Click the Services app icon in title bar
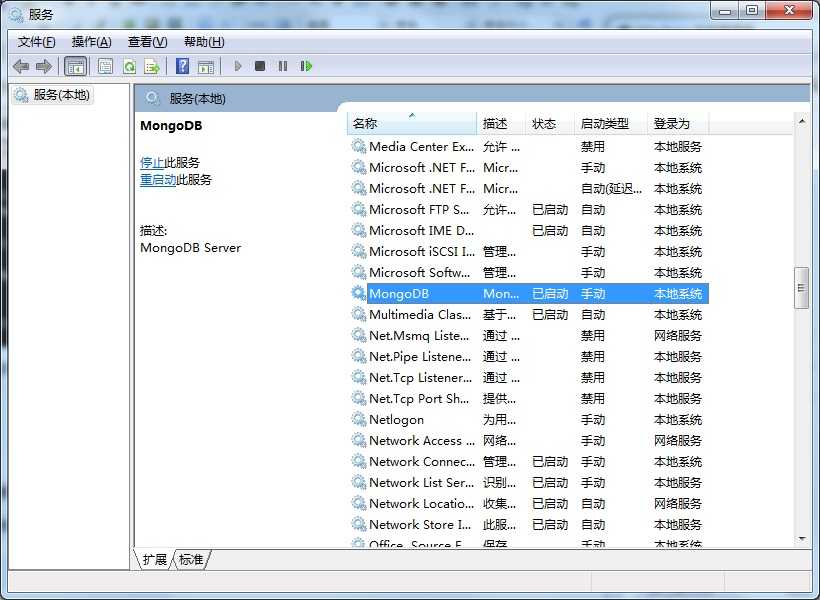Screen dimensions: 820x600 pos(16,15)
